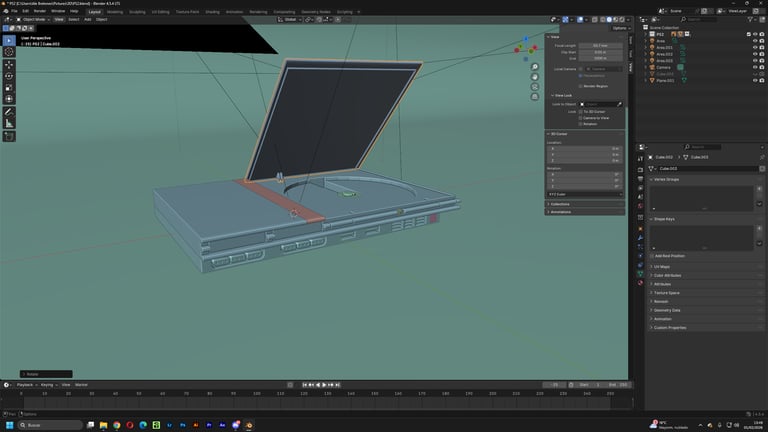Screen dimensions: 768x432
Task: Enable Lock Camera to View checkbox
Action: (x=580, y=118)
